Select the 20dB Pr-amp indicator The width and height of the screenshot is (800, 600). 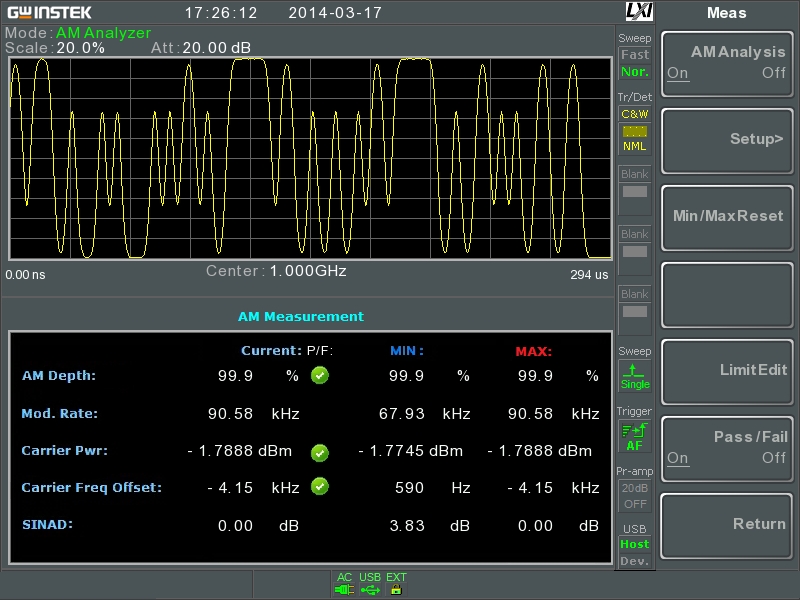tap(635, 488)
